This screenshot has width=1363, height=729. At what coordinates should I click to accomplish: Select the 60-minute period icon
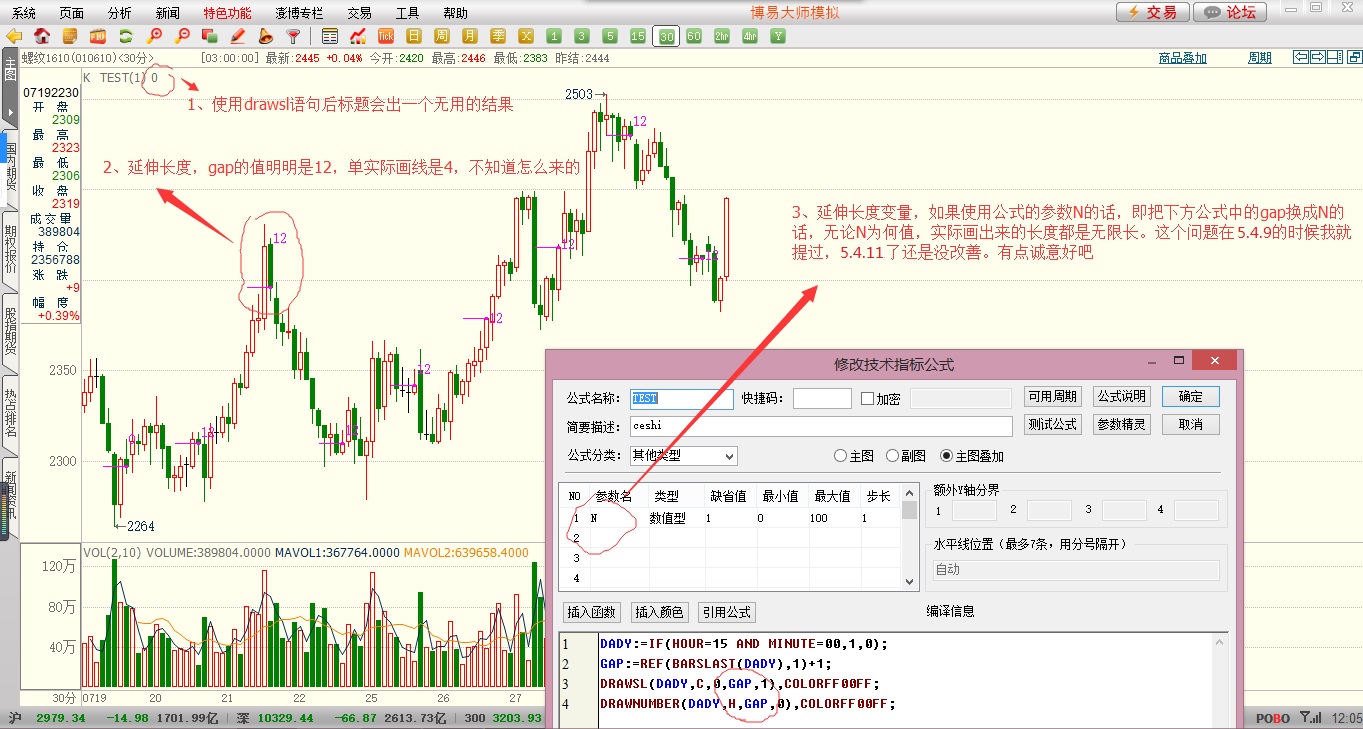694,36
